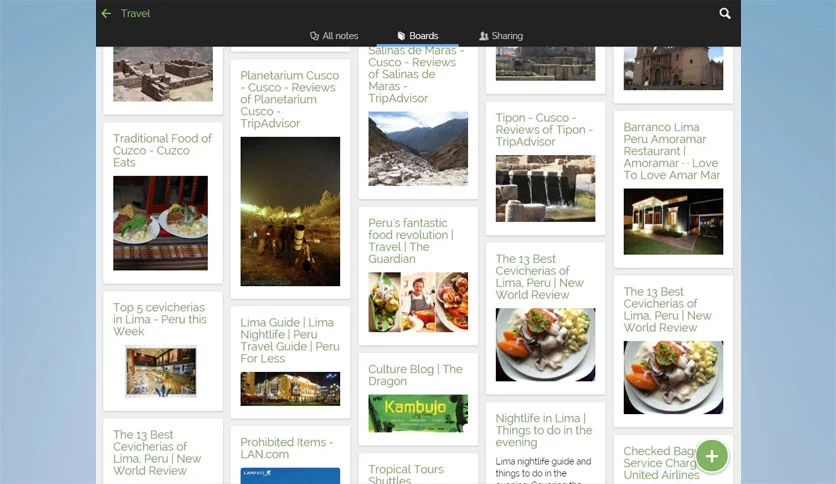The height and width of the screenshot is (484, 836).
Task: Open 'Tipon - Cusco - Reviews of Tipon' note
Action: [x=544, y=130]
